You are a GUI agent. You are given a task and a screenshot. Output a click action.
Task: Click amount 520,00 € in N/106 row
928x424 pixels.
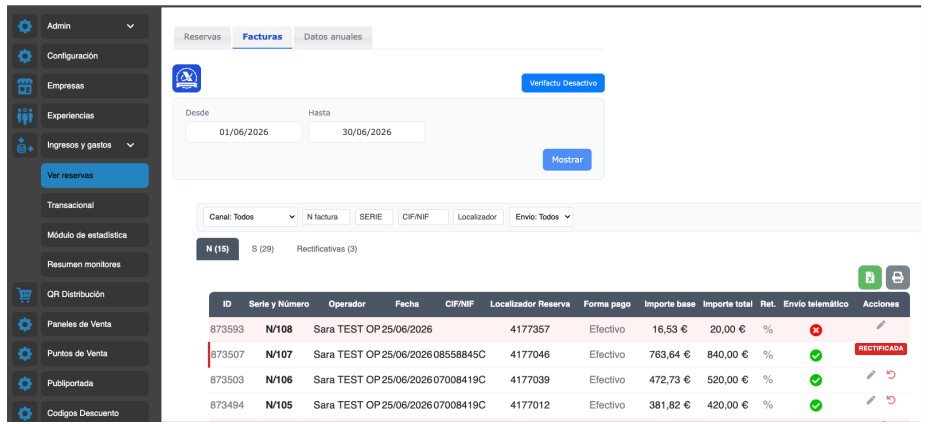[x=727, y=380]
